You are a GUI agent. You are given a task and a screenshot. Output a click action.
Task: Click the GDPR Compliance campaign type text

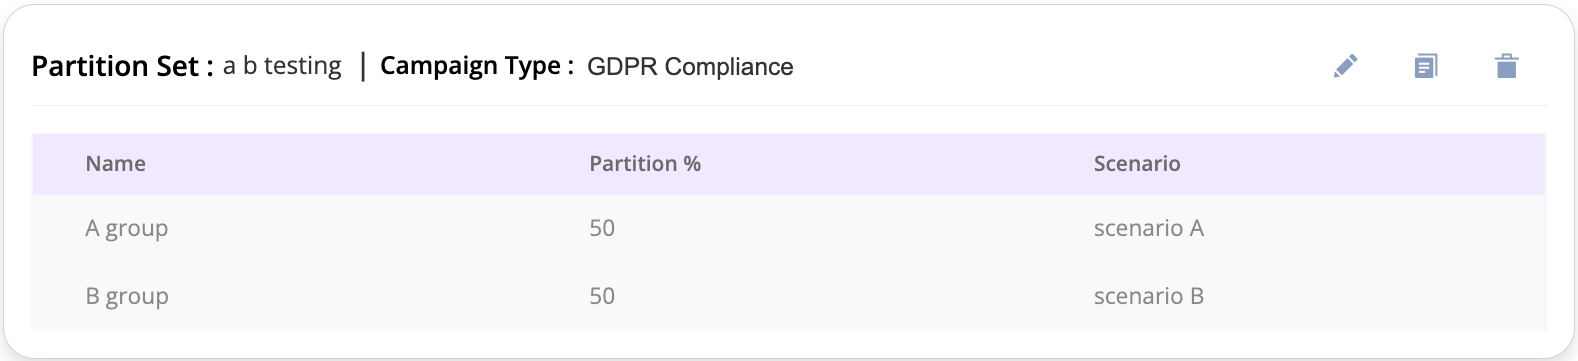pos(690,67)
